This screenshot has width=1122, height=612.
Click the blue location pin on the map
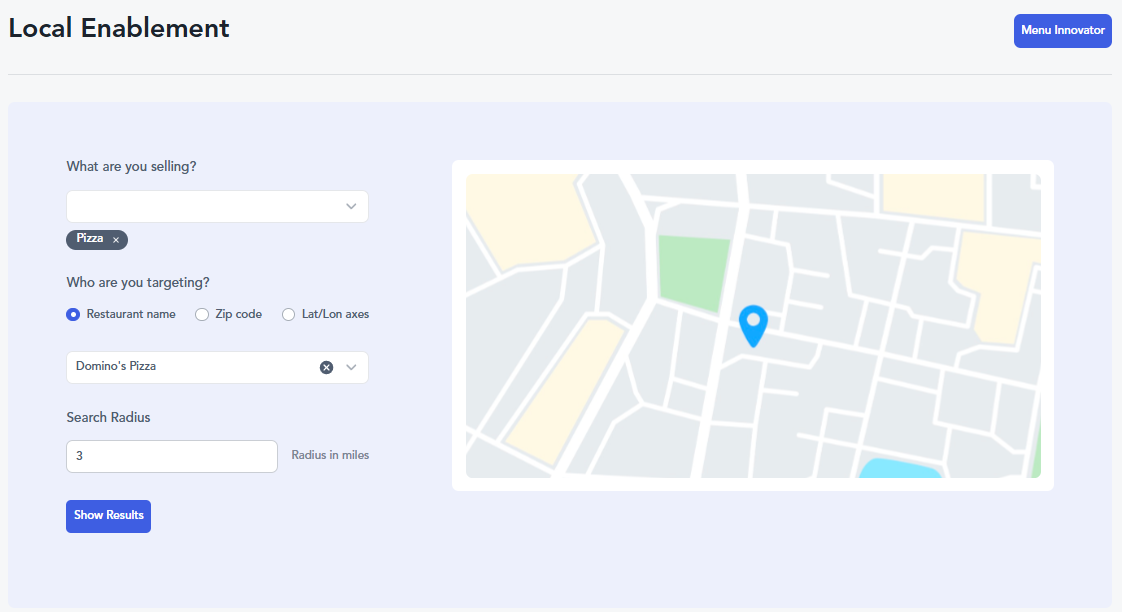752,324
